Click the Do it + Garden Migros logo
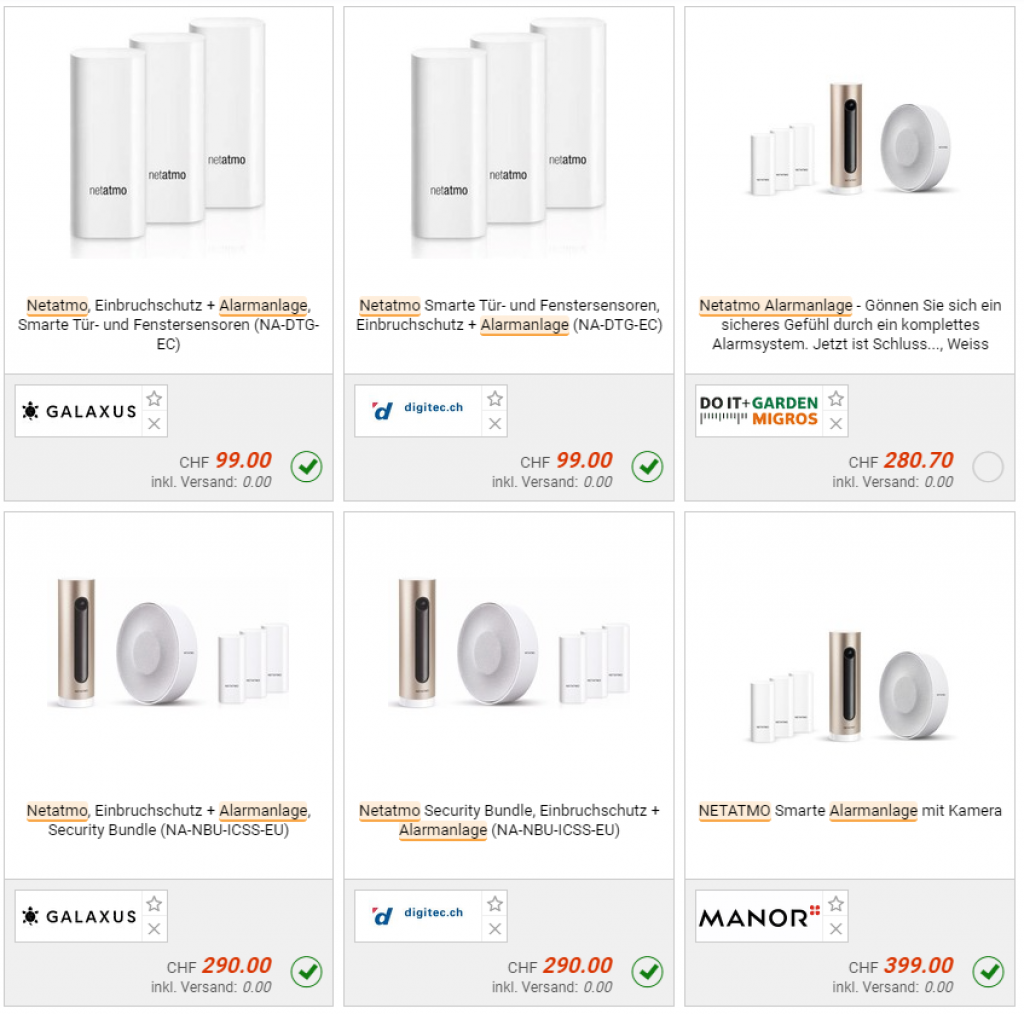This screenshot has width=1024, height=1014. 759,411
